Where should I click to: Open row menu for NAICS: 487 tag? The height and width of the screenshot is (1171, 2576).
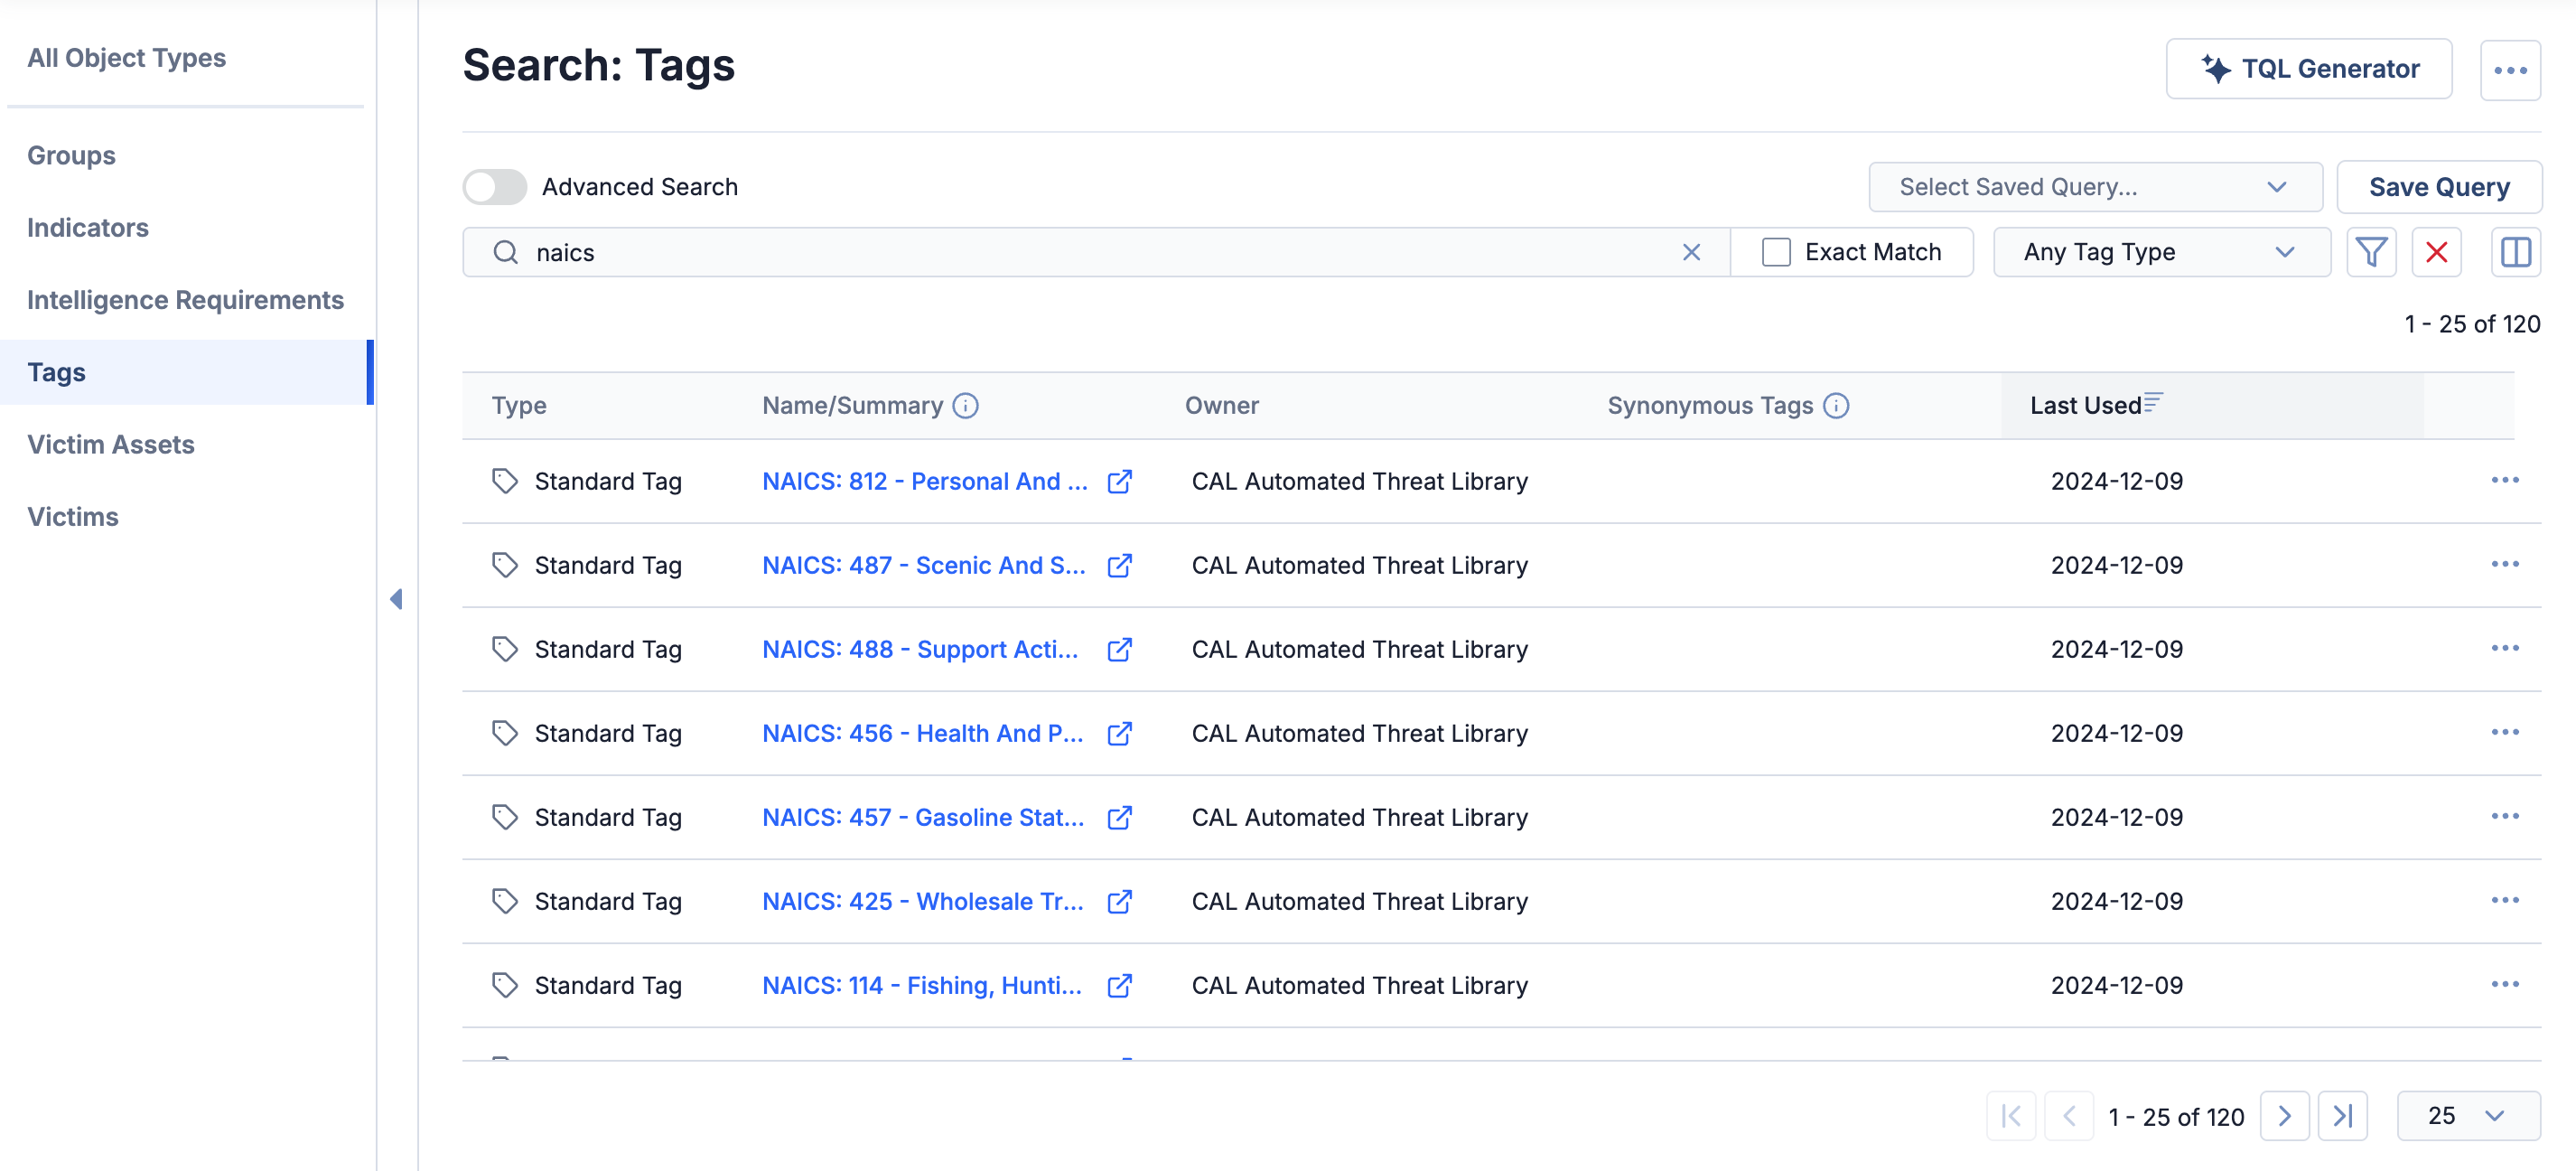point(2504,565)
